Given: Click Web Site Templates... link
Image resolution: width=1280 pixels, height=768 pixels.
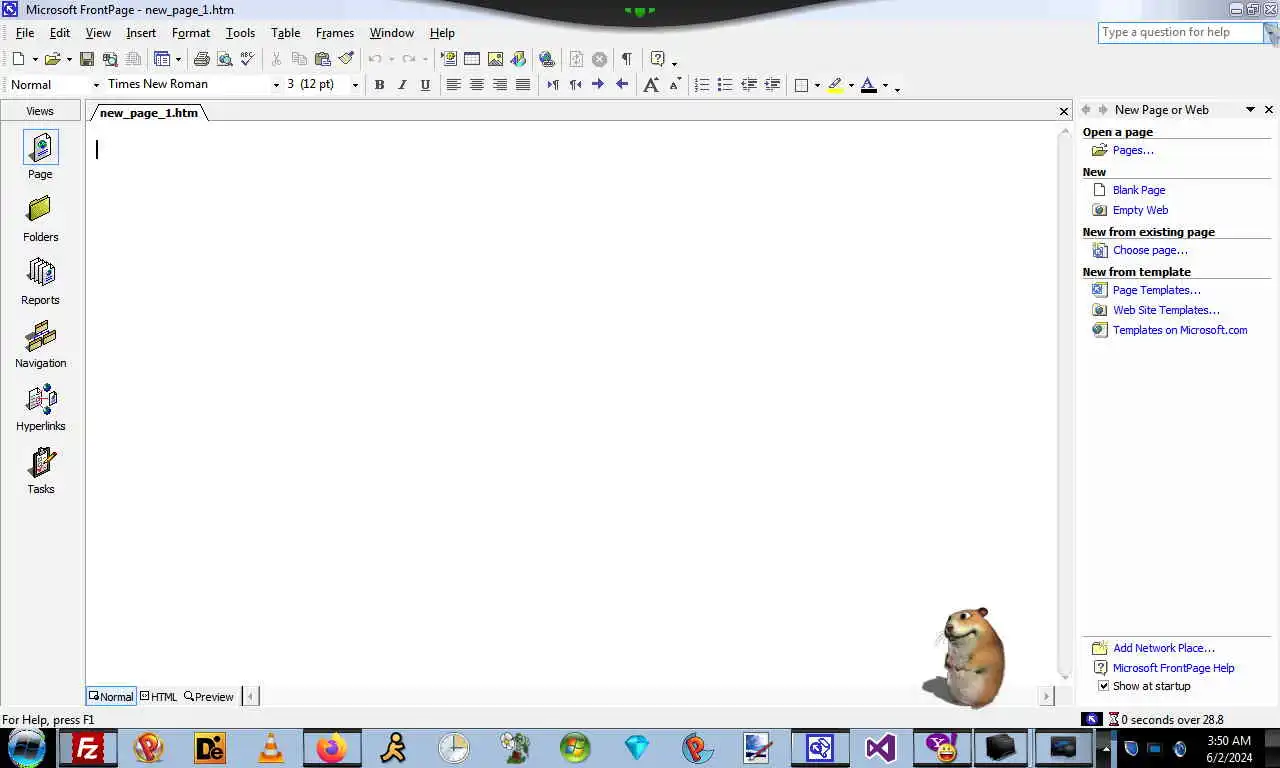Looking at the screenshot, I should (x=1166, y=310).
